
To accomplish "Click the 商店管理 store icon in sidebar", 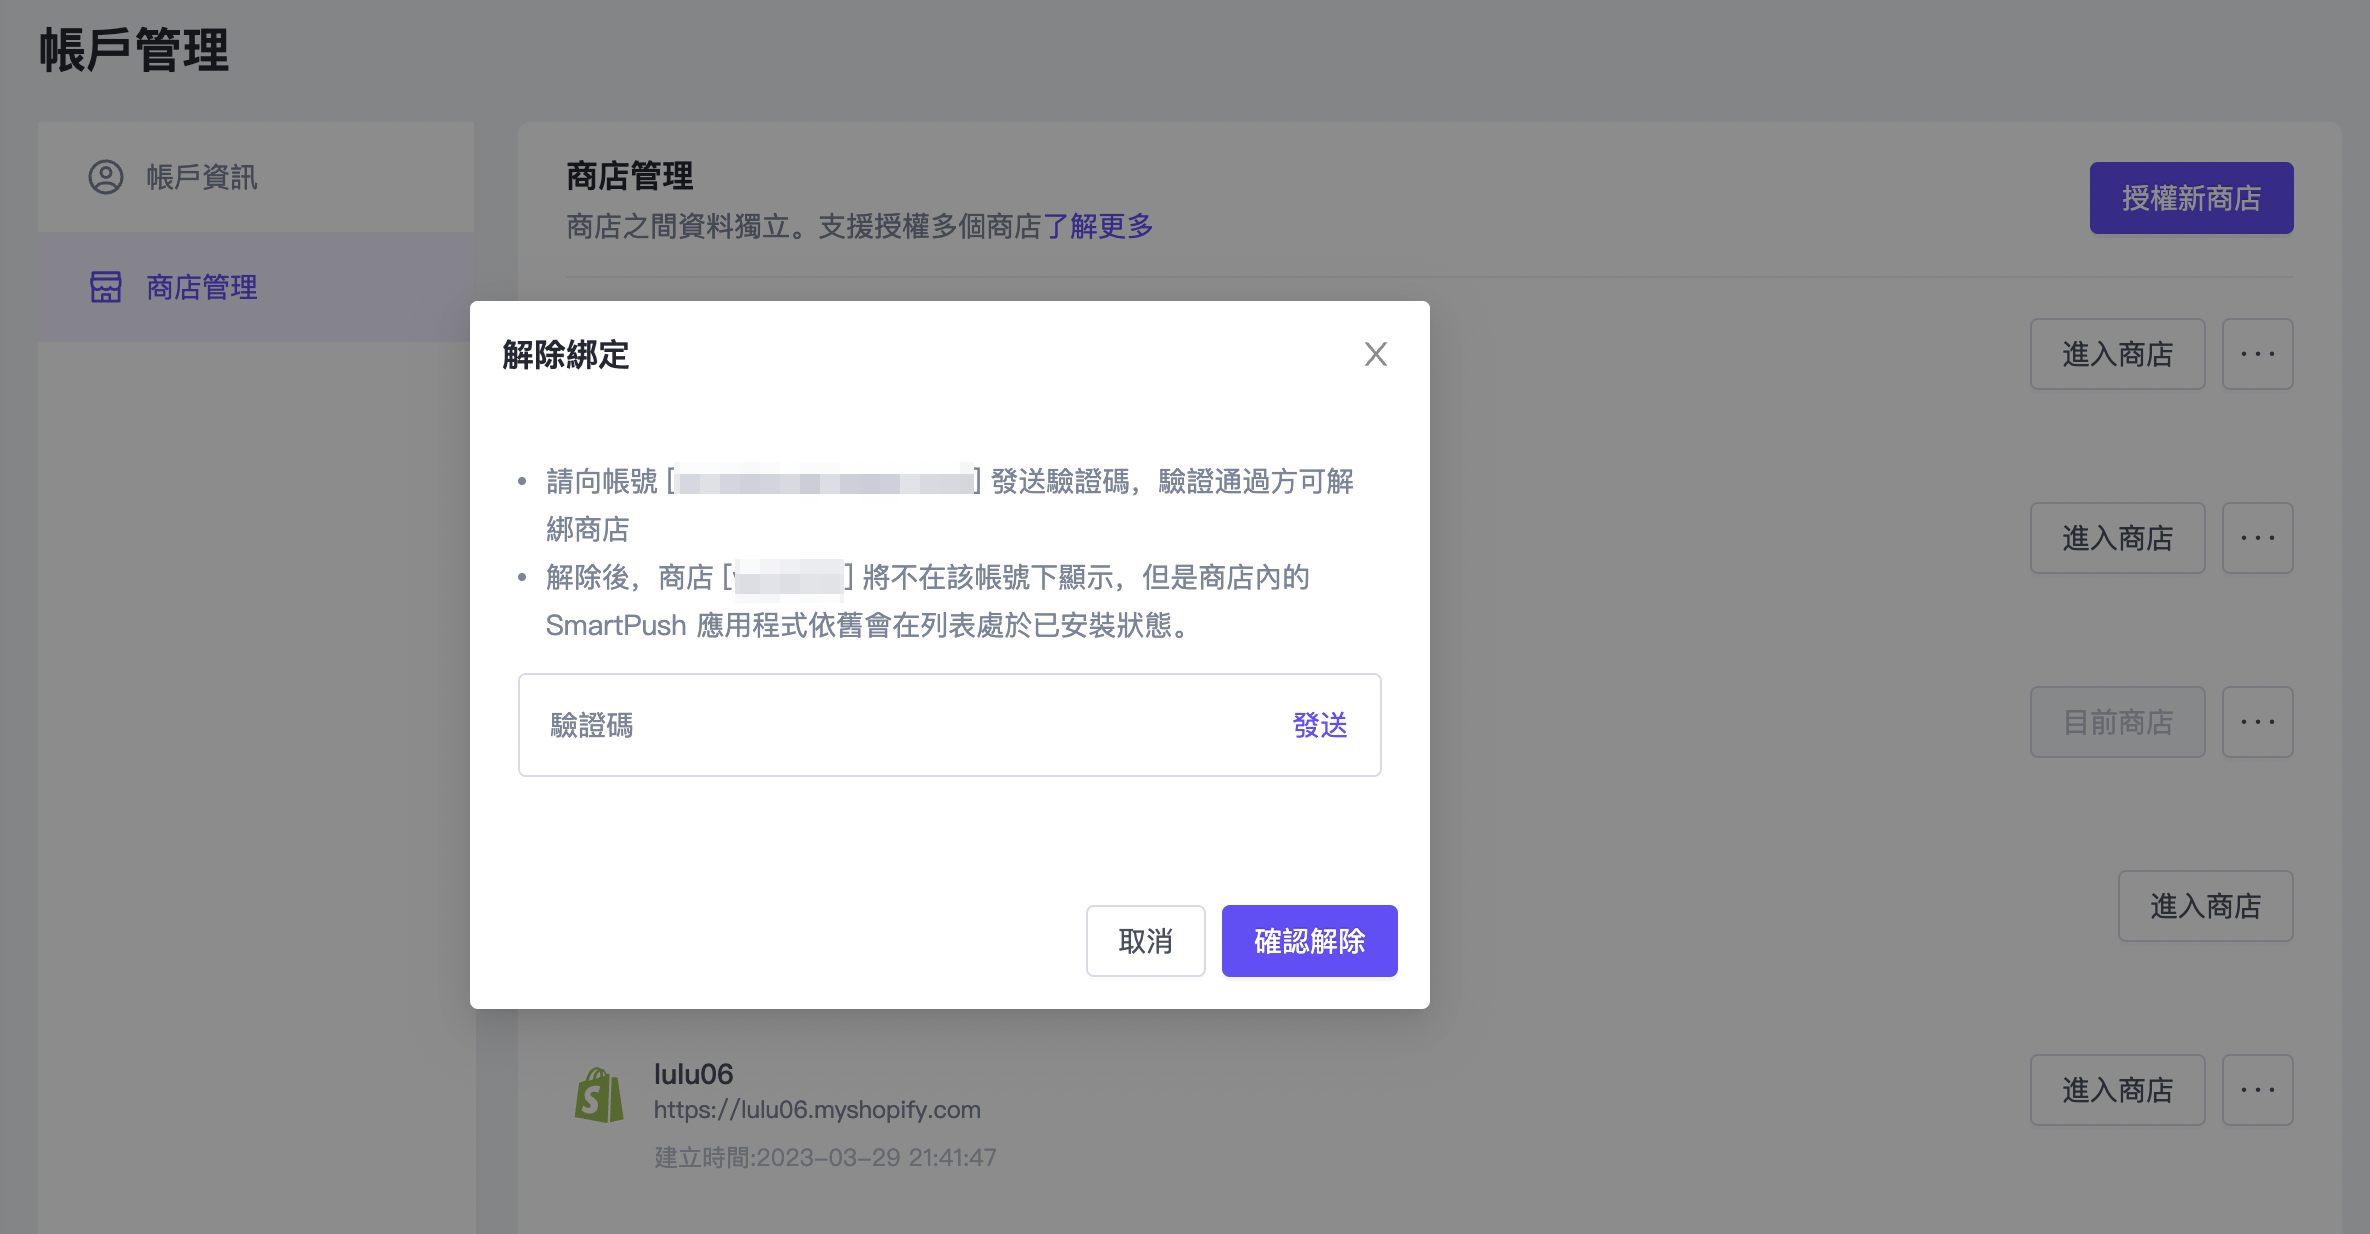I will click(106, 287).
